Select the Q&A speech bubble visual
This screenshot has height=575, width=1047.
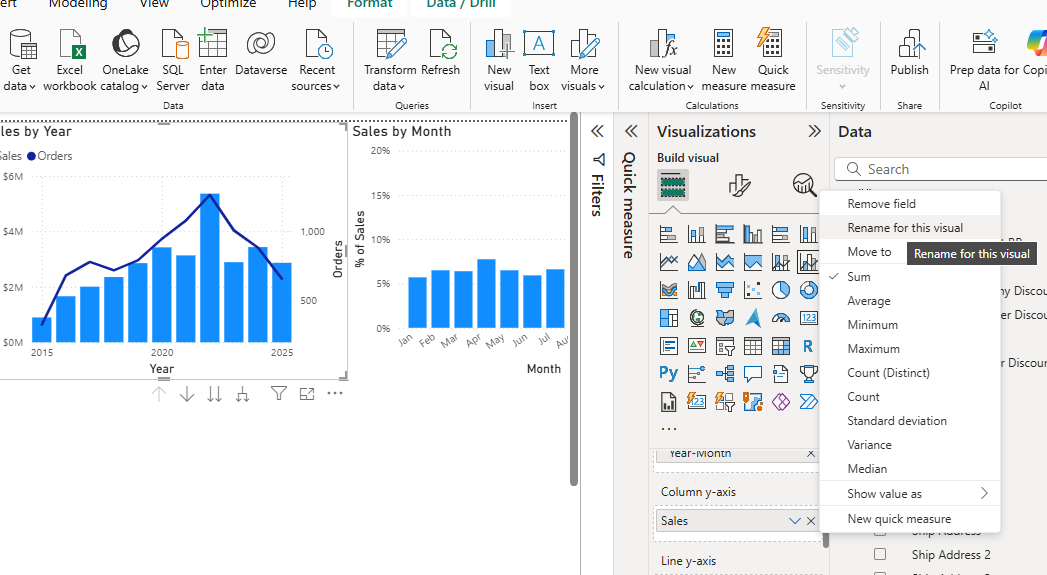tap(753, 373)
